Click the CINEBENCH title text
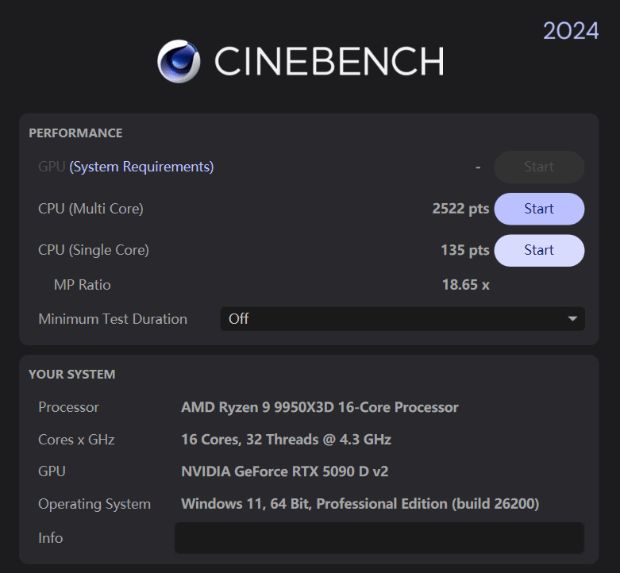The width and height of the screenshot is (620, 573). pos(329,63)
